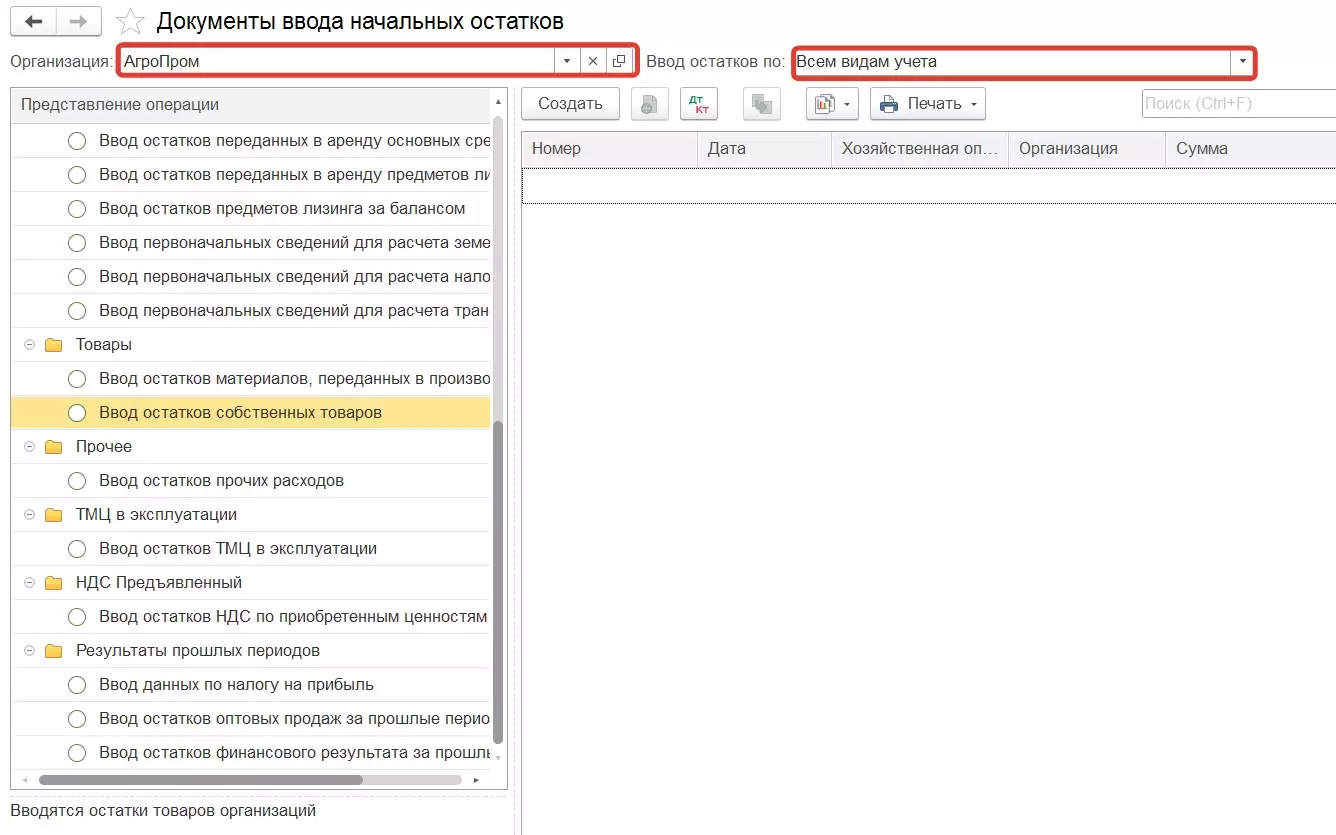The width and height of the screenshot is (1336, 835).
Task: Select 'Ввод остатков оптовых продаж за прошлые перио' row
Action: pyautogui.click(x=250, y=719)
